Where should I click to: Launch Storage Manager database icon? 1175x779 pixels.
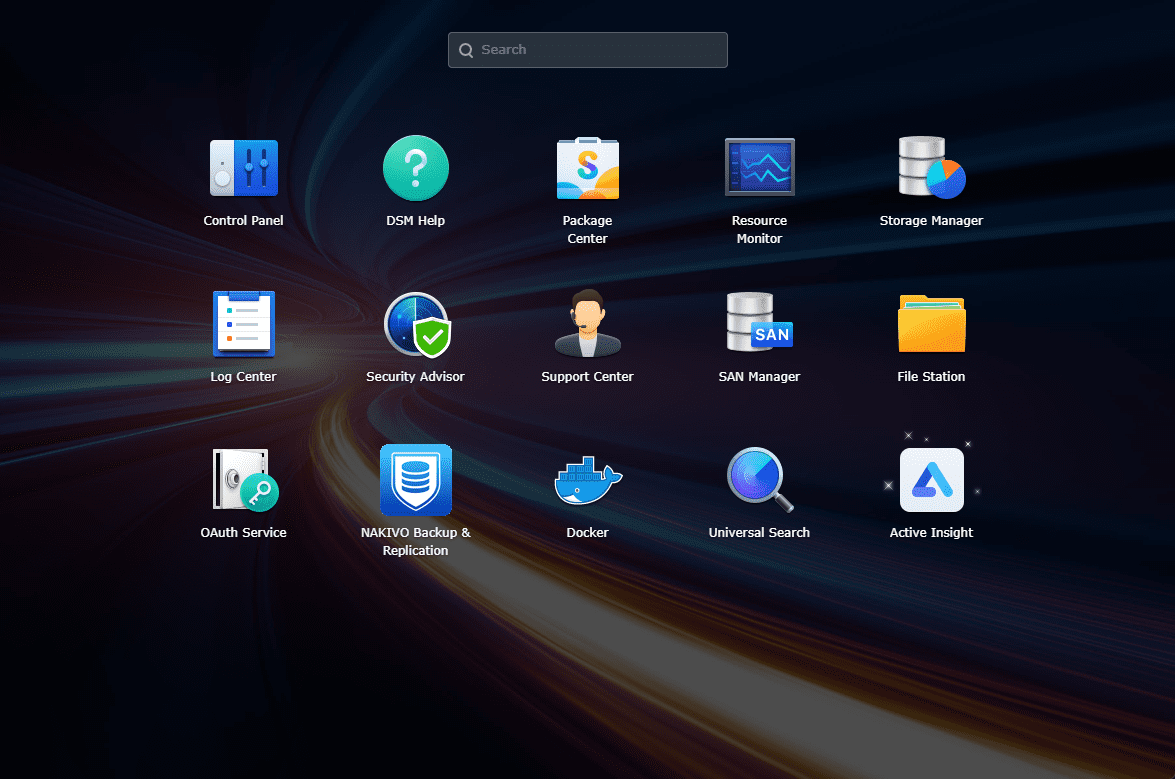coord(931,168)
